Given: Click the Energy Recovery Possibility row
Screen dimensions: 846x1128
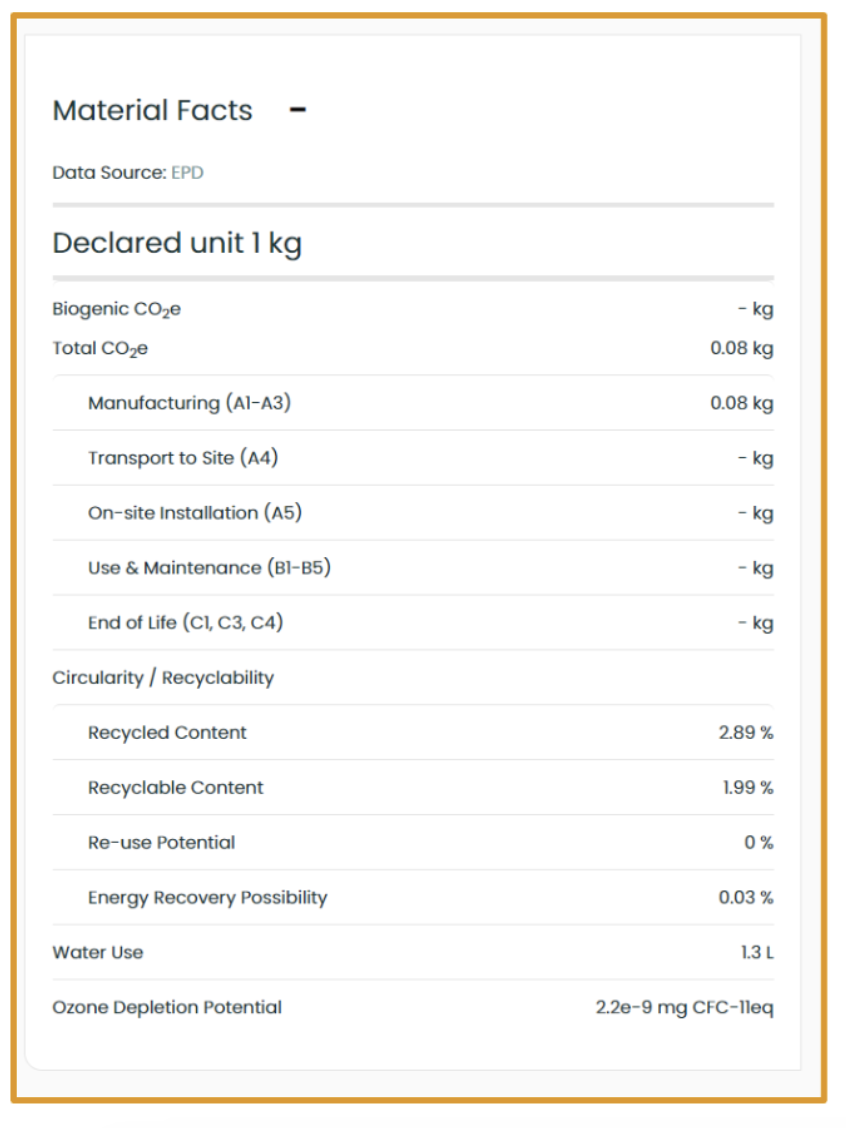Looking at the screenshot, I should pyautogui.click(x=207, y=898).
